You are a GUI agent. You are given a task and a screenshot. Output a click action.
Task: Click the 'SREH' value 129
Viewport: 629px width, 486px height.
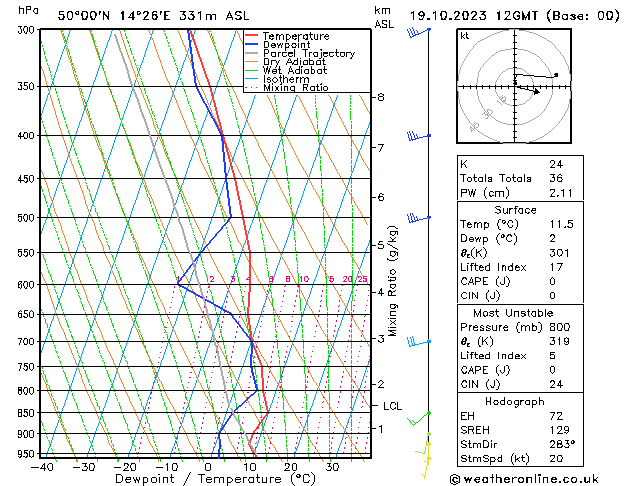[560, 430]
